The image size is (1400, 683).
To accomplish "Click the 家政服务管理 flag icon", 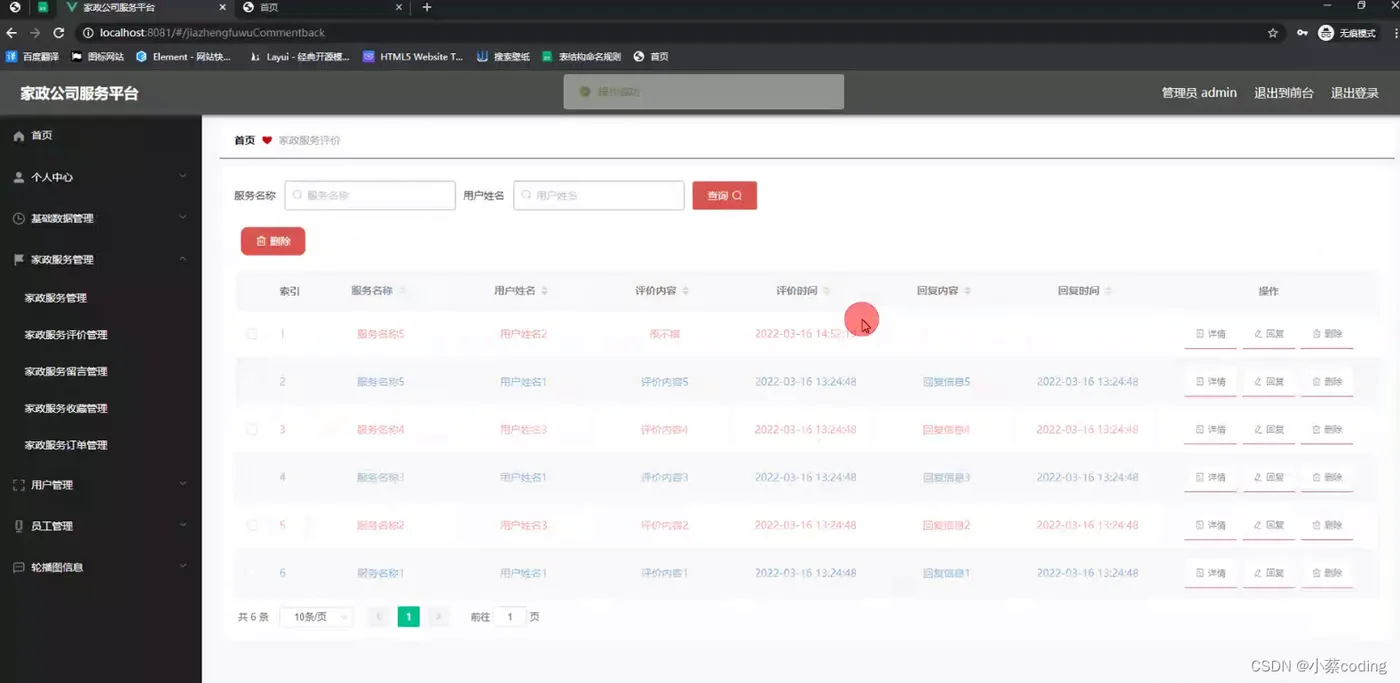I will (x=19, y=259).
